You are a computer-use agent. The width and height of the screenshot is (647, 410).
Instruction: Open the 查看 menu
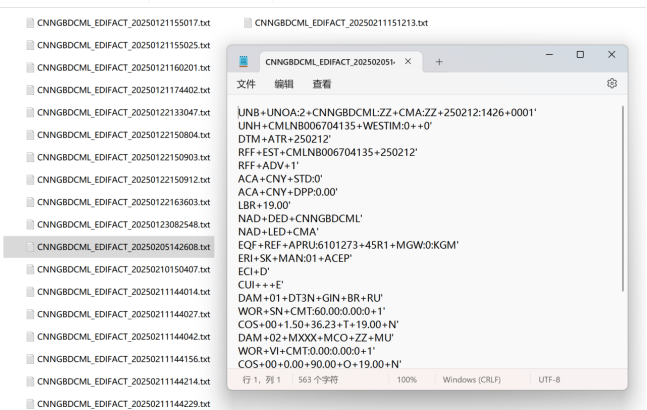coord(322,85)
